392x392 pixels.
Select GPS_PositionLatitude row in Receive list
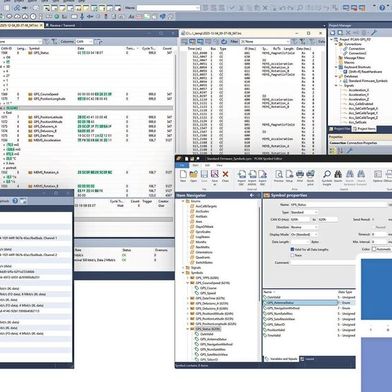(87, 117)
